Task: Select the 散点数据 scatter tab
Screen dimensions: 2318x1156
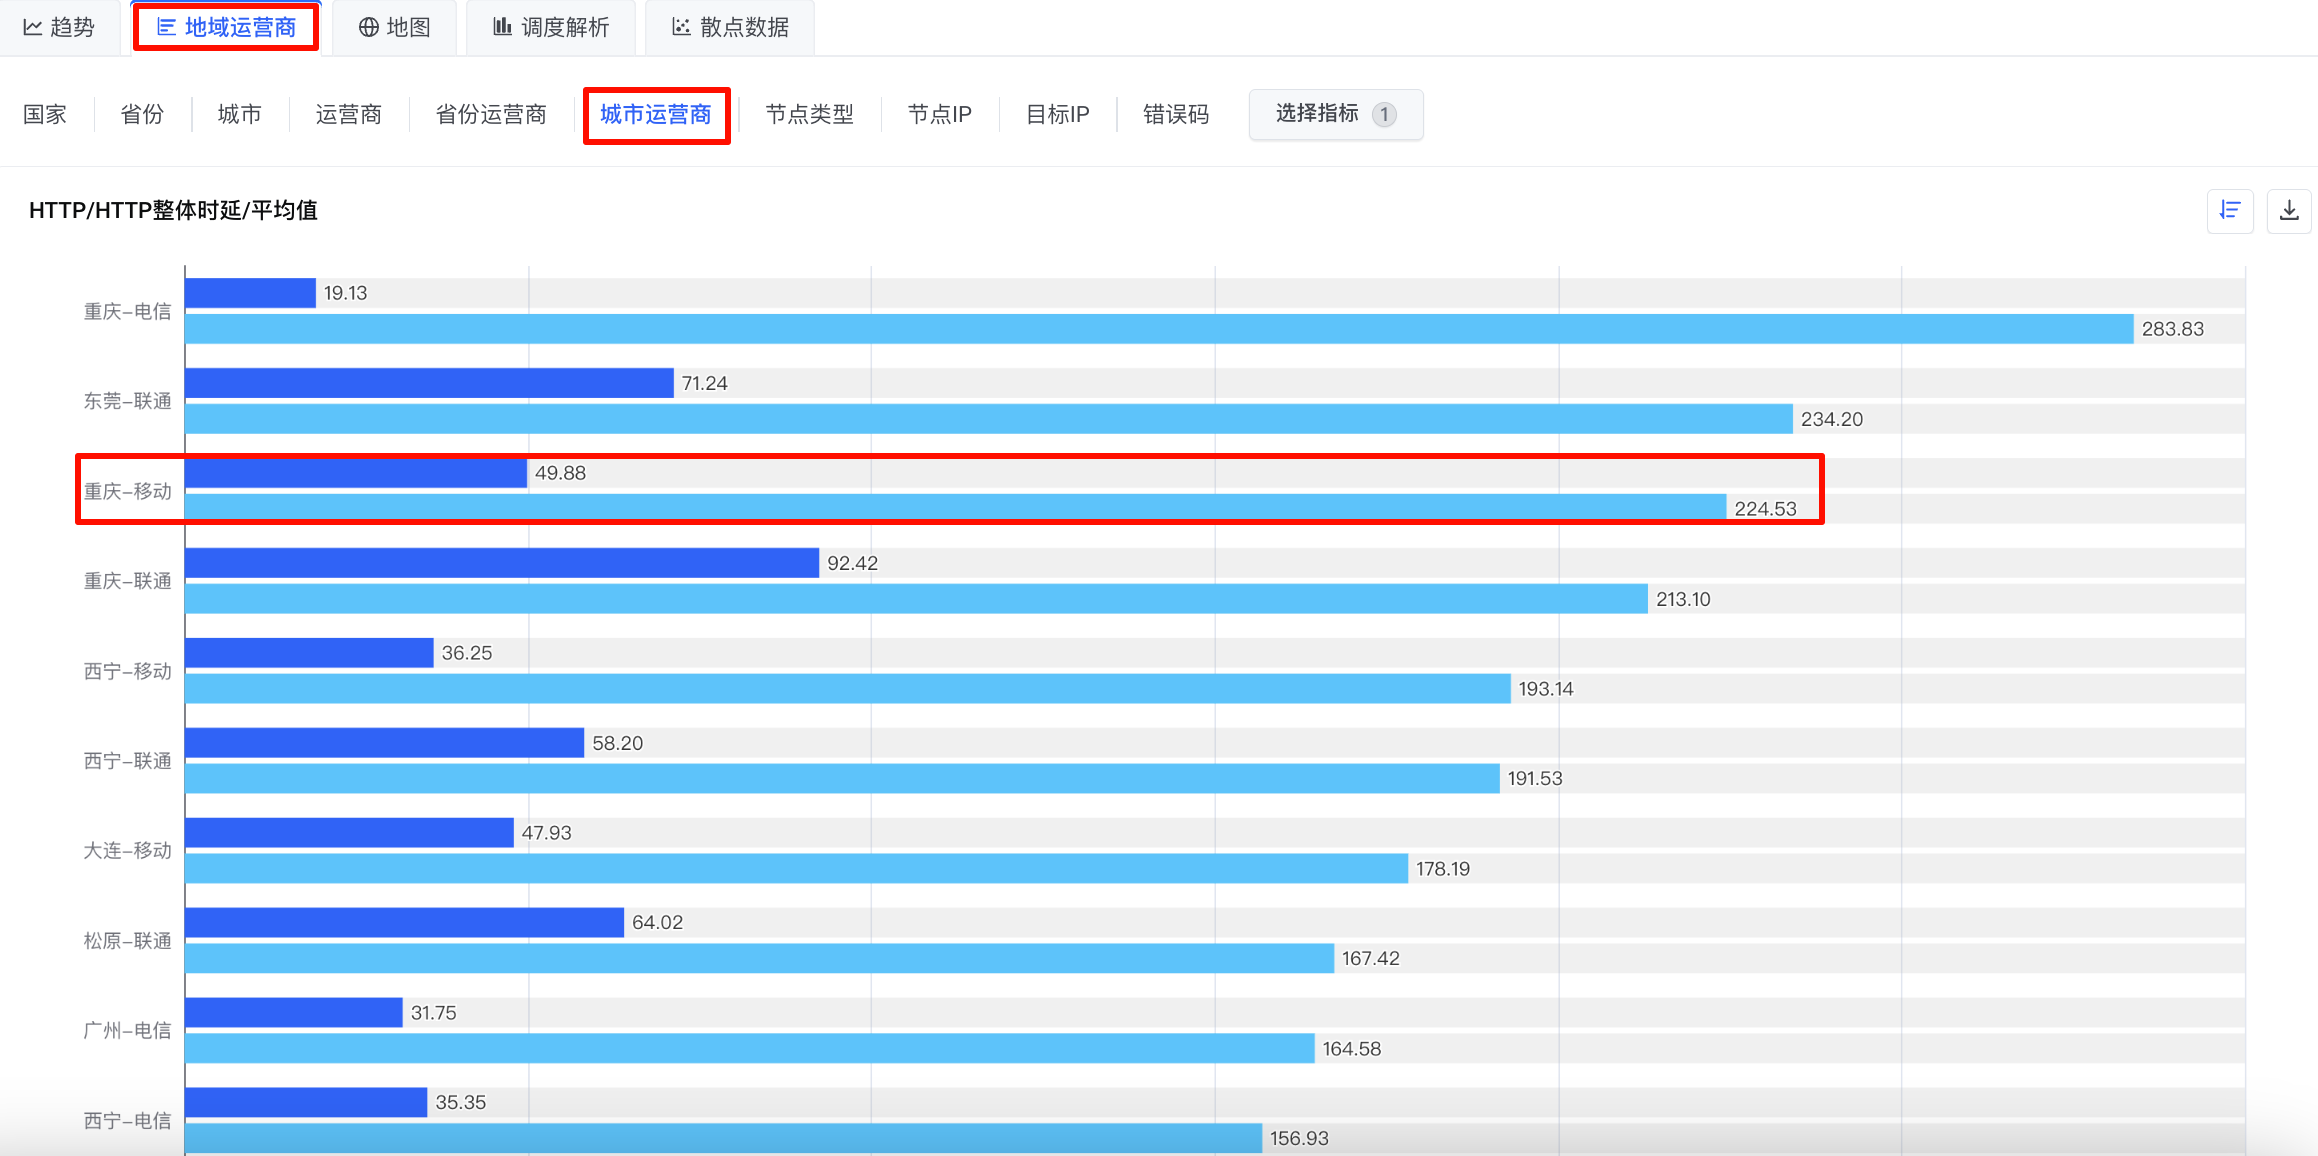Action: [x=730, y=27]
